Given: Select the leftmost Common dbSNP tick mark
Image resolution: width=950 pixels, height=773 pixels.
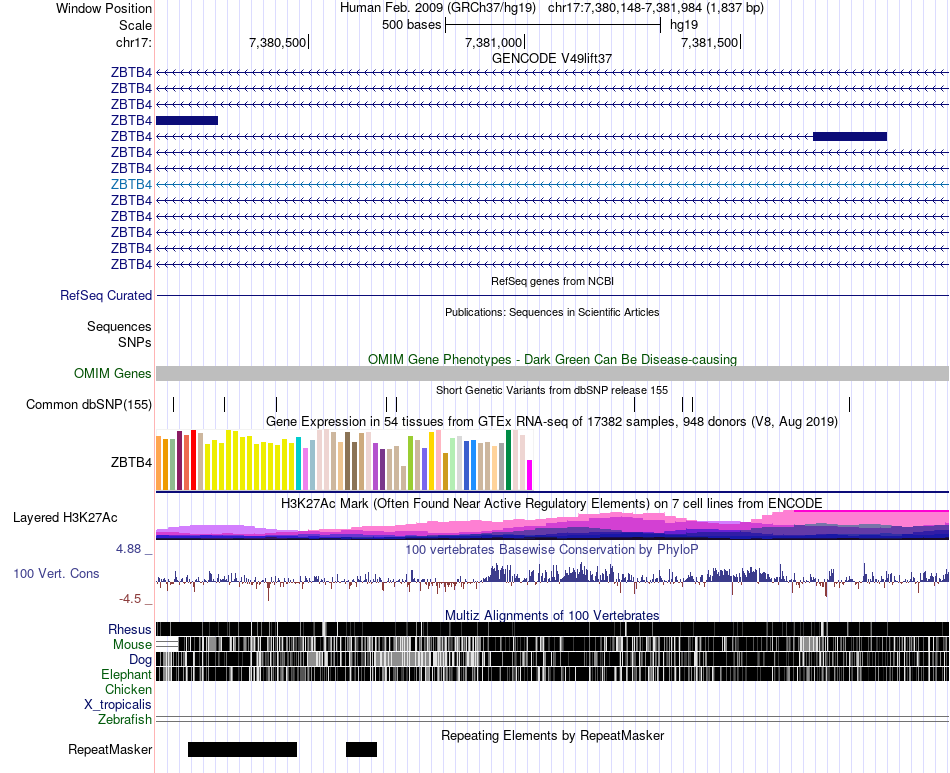Looking at the screenshot, I should coord(174,404).
